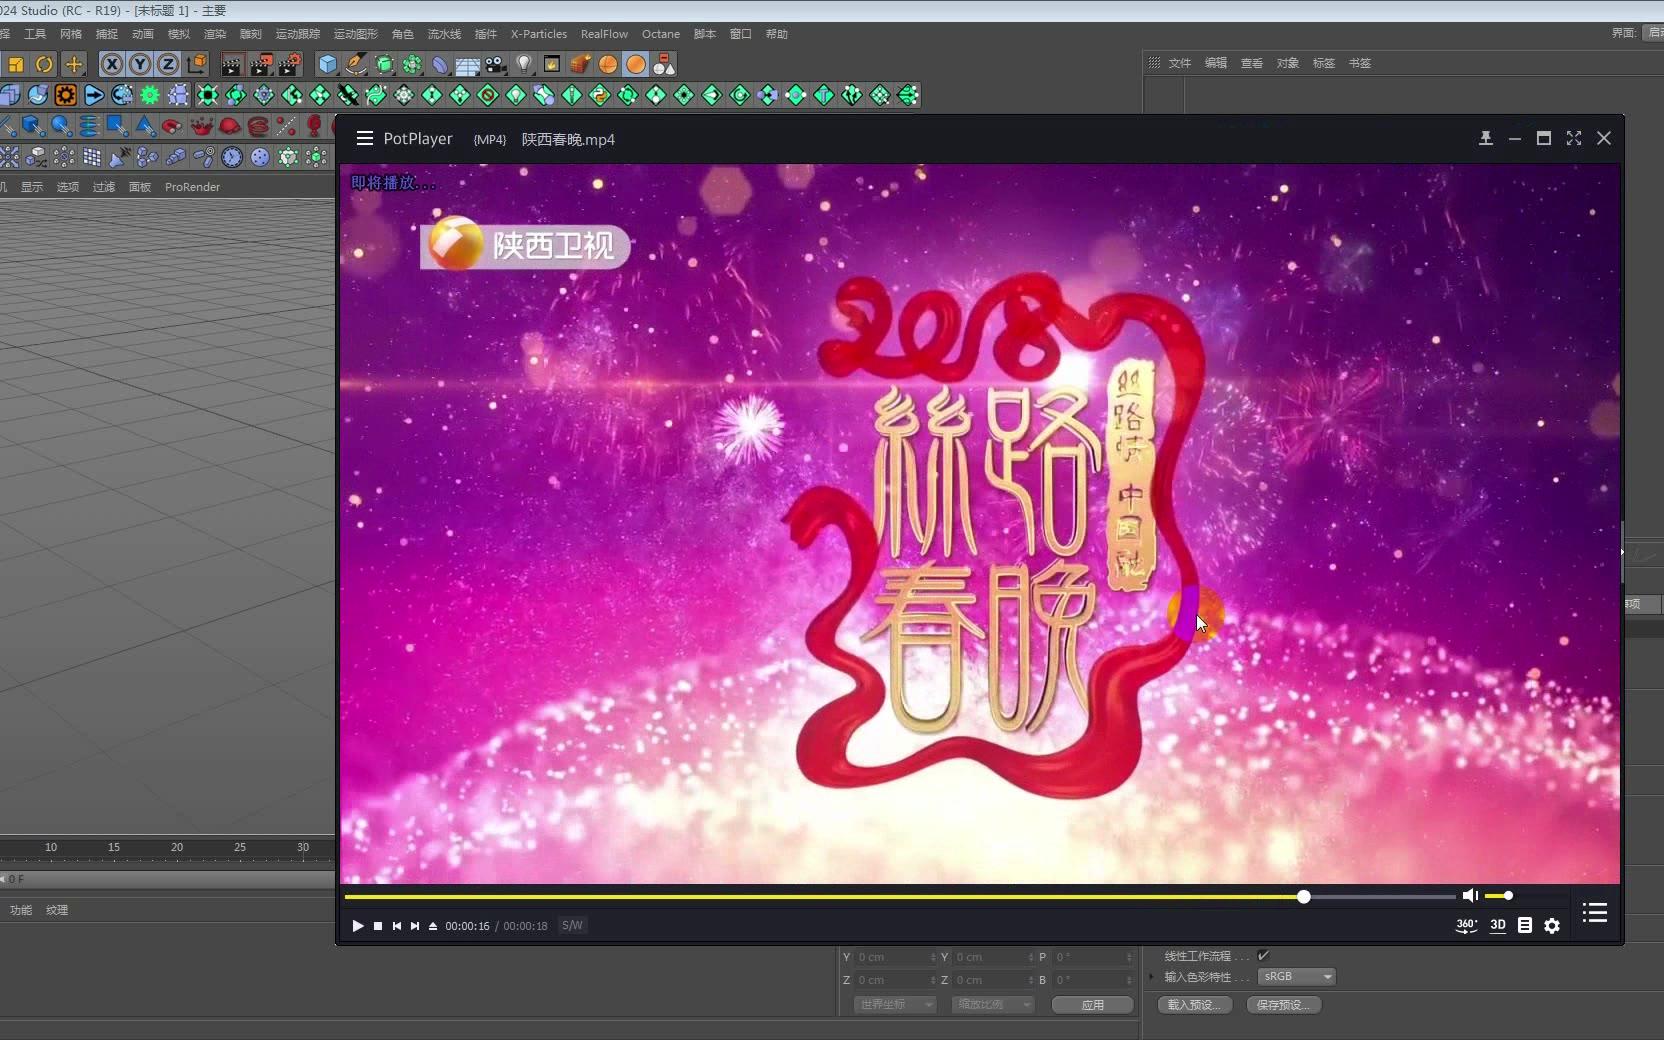Open the Octane menu

tap(661, 34)
